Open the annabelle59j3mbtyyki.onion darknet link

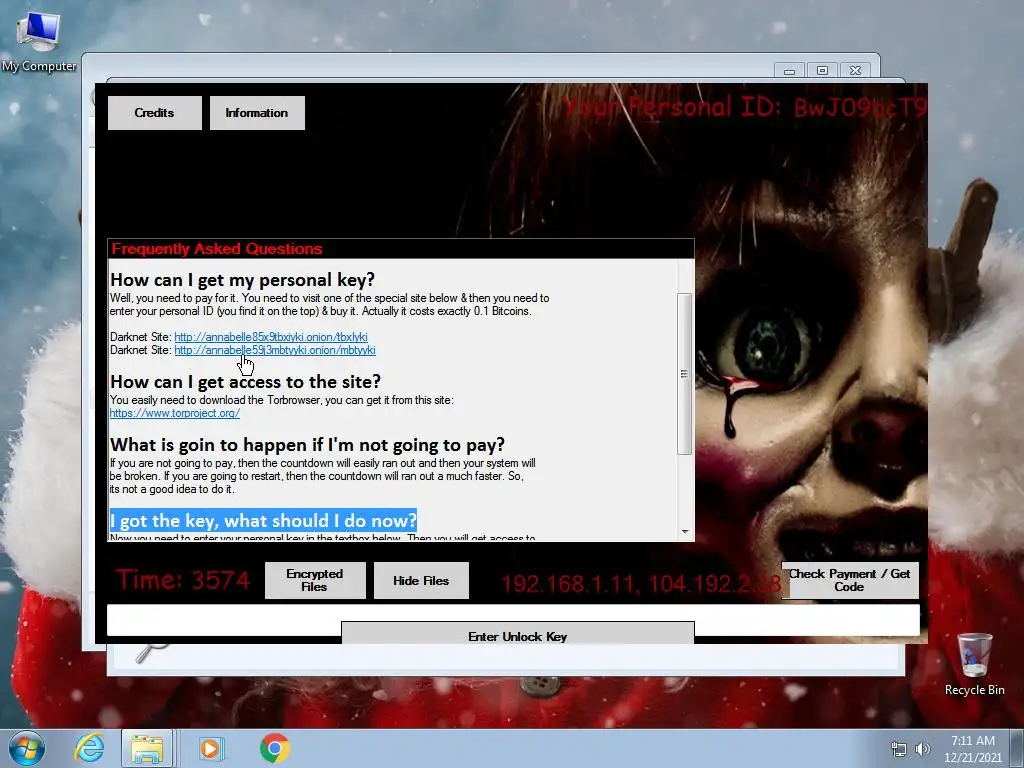click(275, 350)
